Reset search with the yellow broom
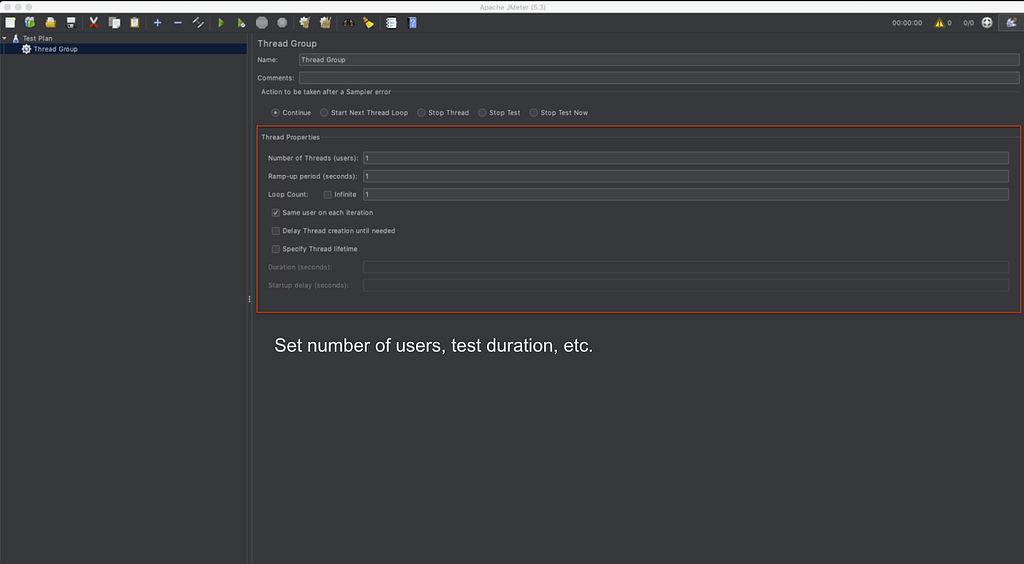Viewport: 1024px width, 564px height. (368, 23)
